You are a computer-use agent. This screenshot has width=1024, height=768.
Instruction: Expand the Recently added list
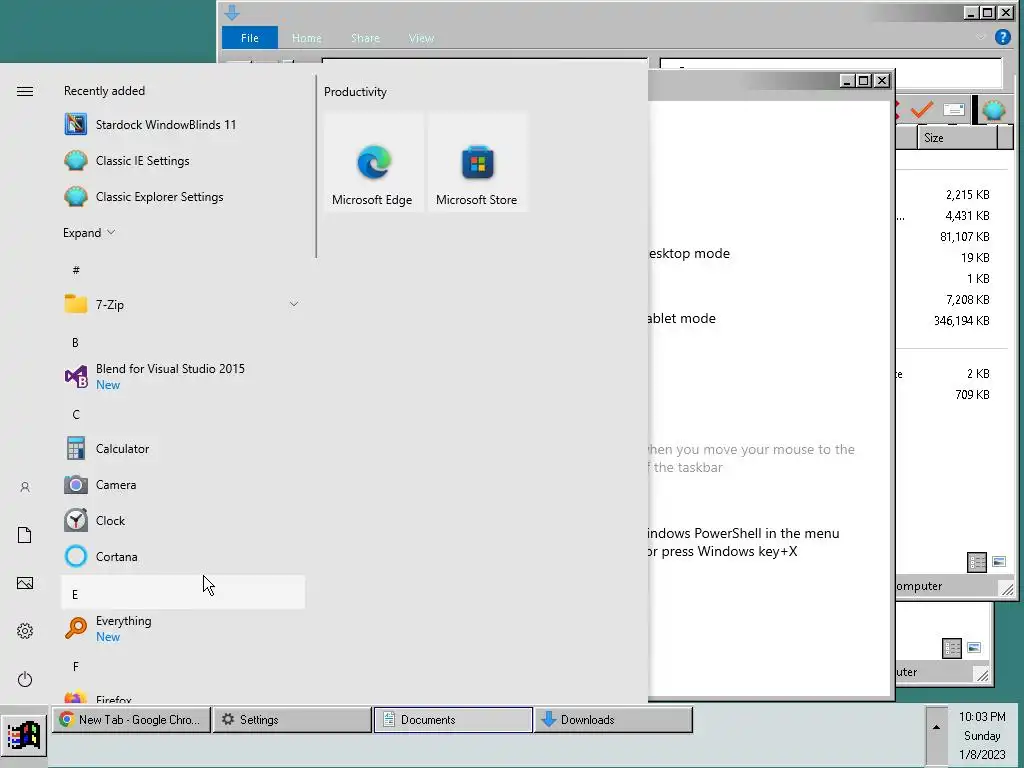pos(89,232)
